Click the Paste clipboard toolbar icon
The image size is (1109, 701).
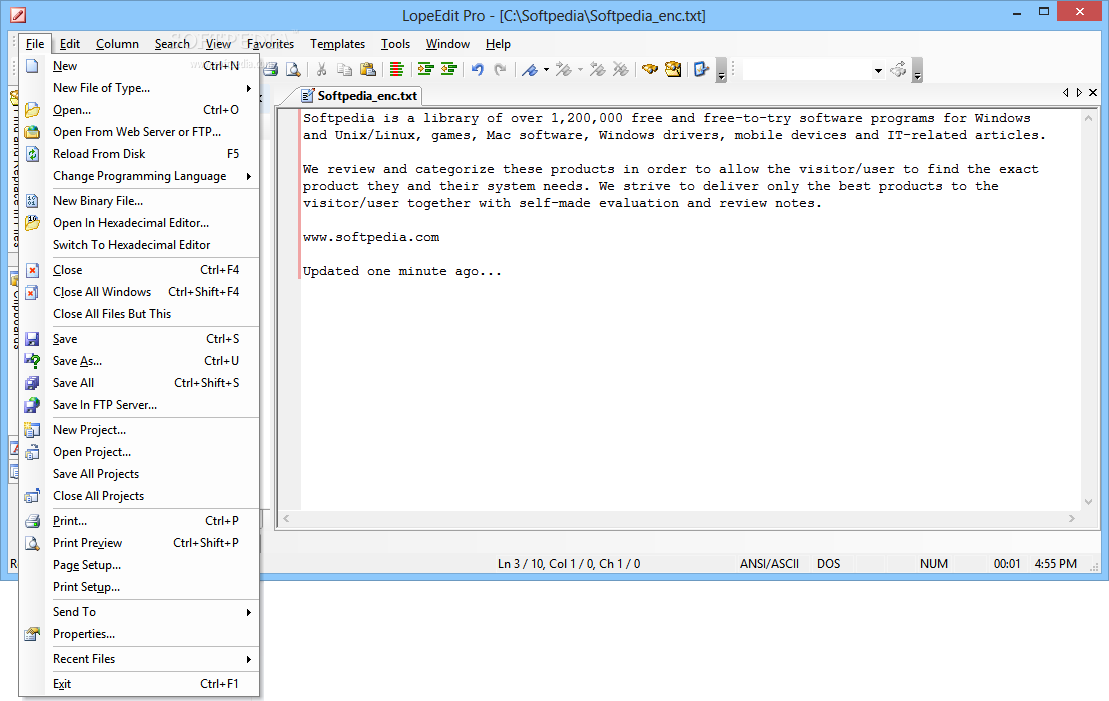pos(367,69)
